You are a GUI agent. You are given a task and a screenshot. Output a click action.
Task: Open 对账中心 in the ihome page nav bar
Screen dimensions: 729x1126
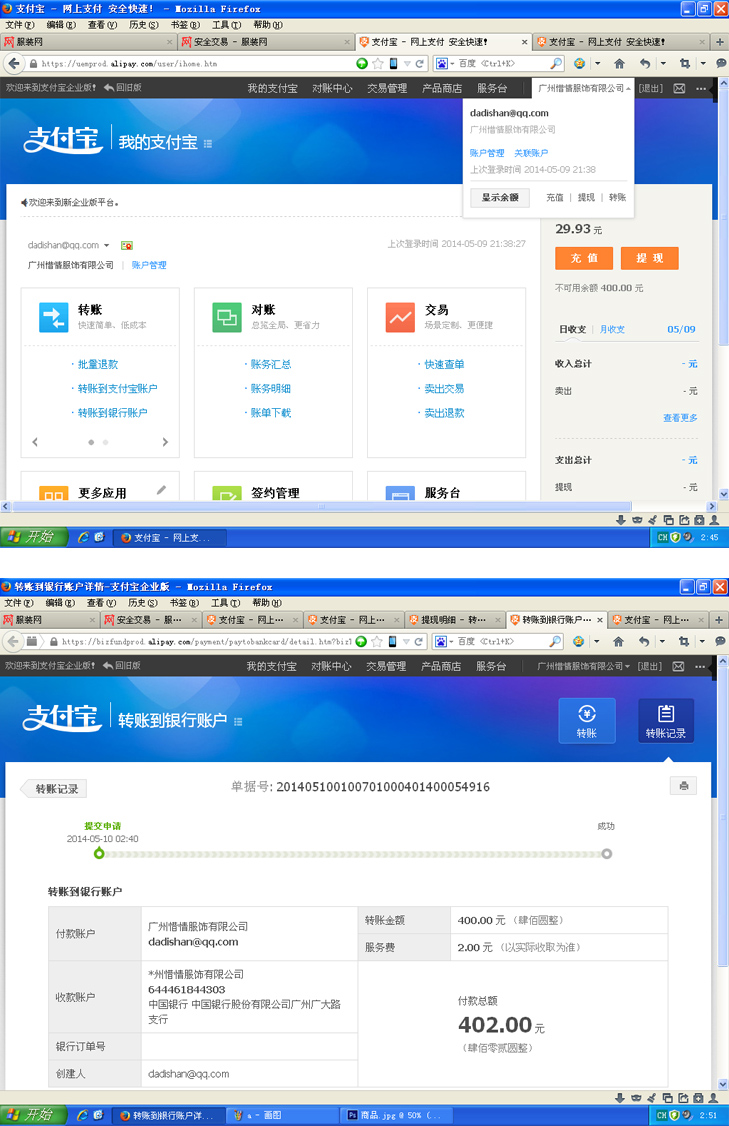[332, 88]
